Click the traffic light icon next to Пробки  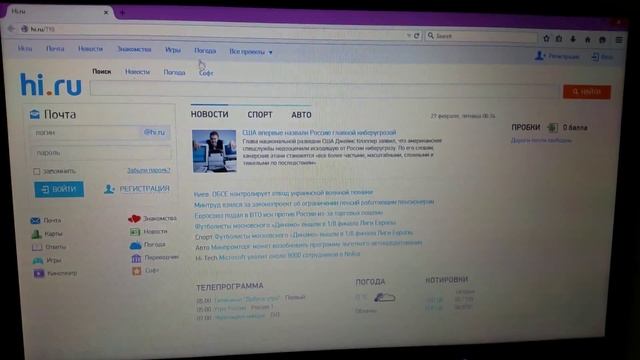coord(552,127)
